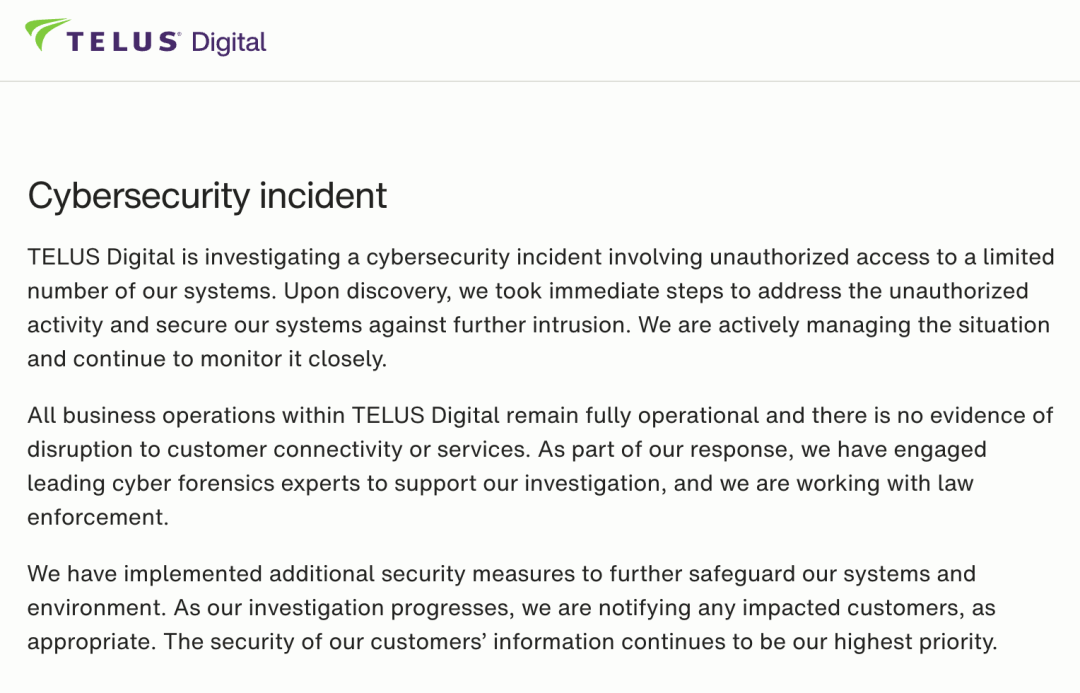The image size is (1080, 693).
Task: Click the "Digital" text in header logo
Action: 228,42
